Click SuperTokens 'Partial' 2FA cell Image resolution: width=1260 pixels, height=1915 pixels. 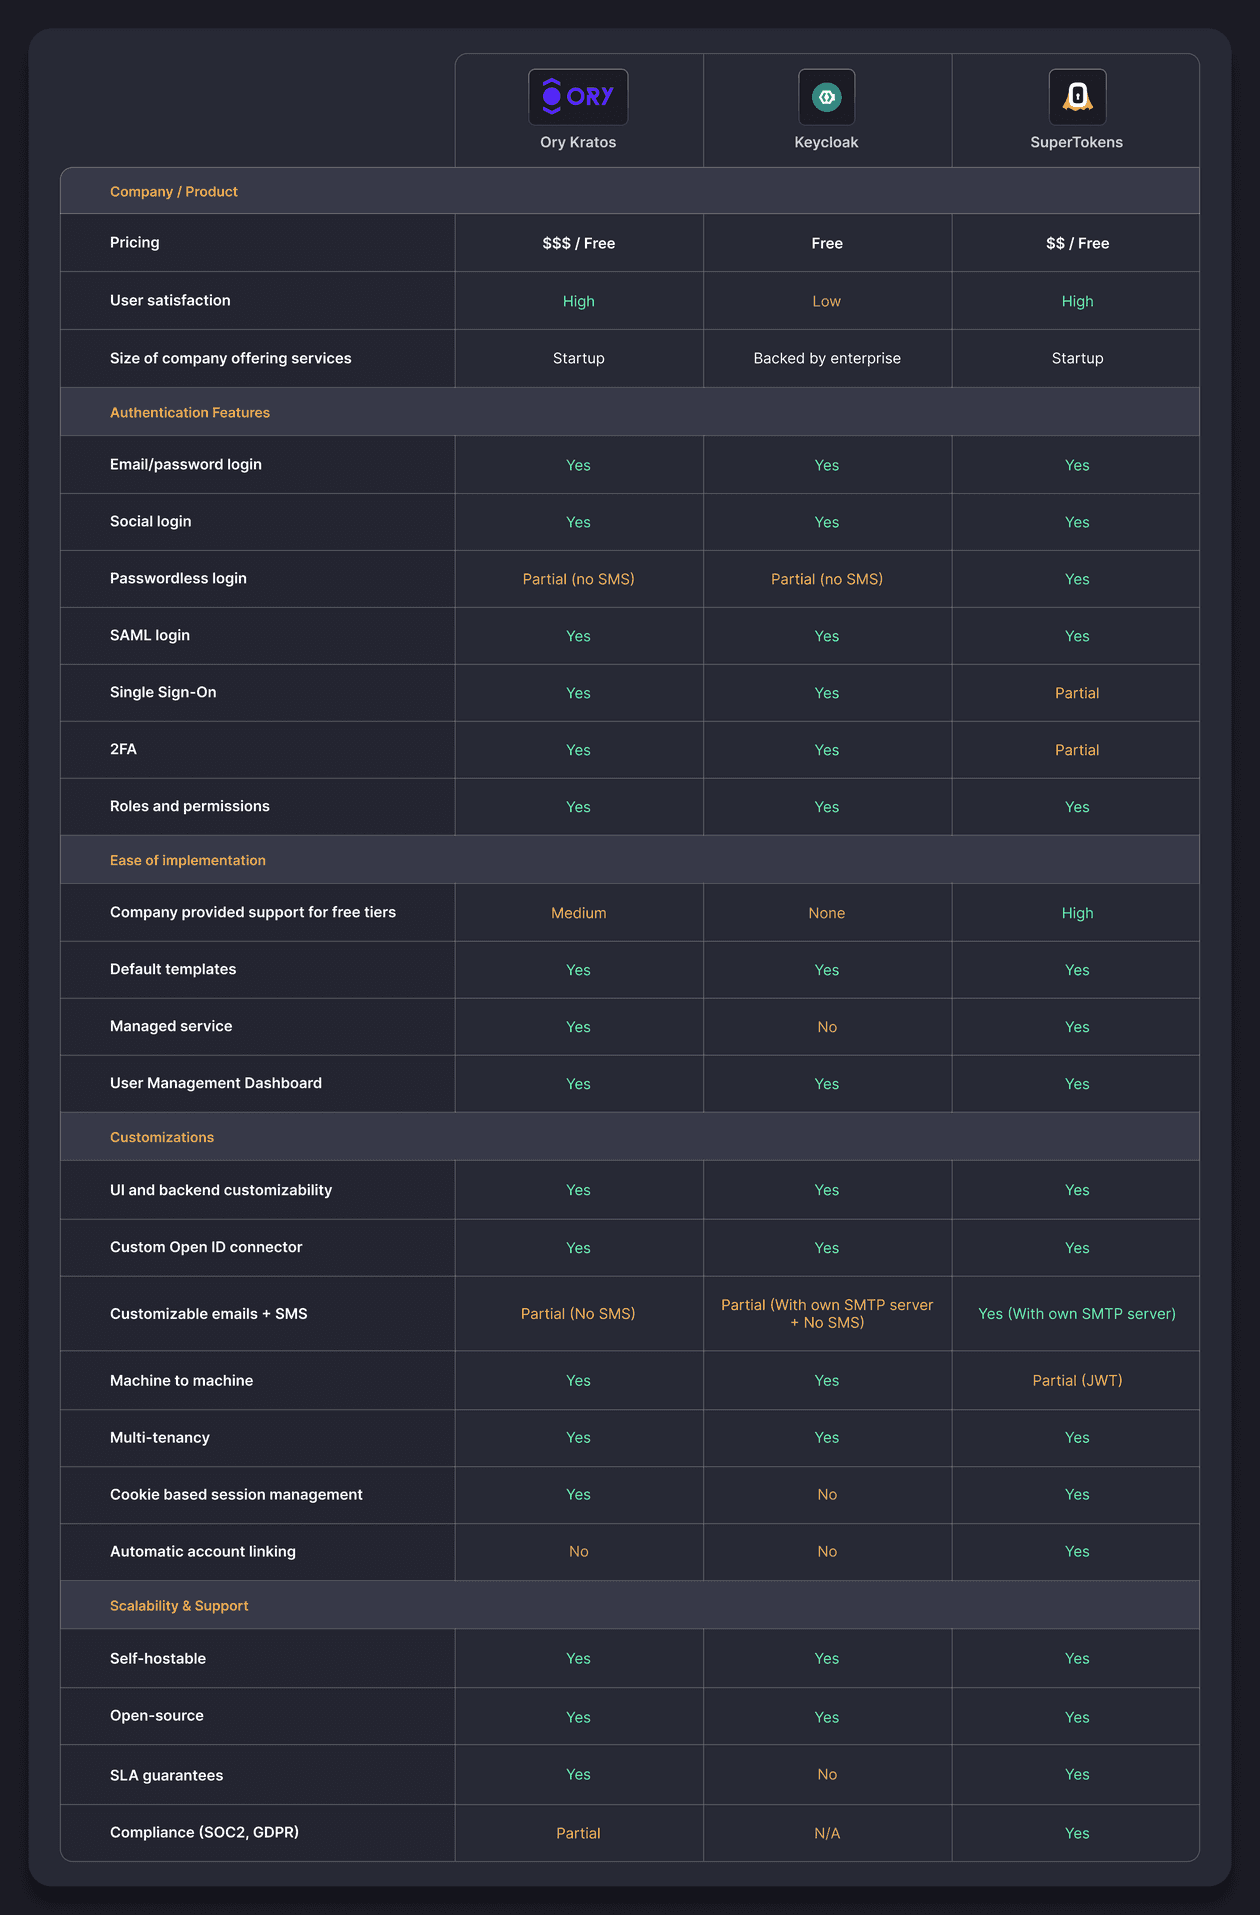click(x=1077, y=750)
